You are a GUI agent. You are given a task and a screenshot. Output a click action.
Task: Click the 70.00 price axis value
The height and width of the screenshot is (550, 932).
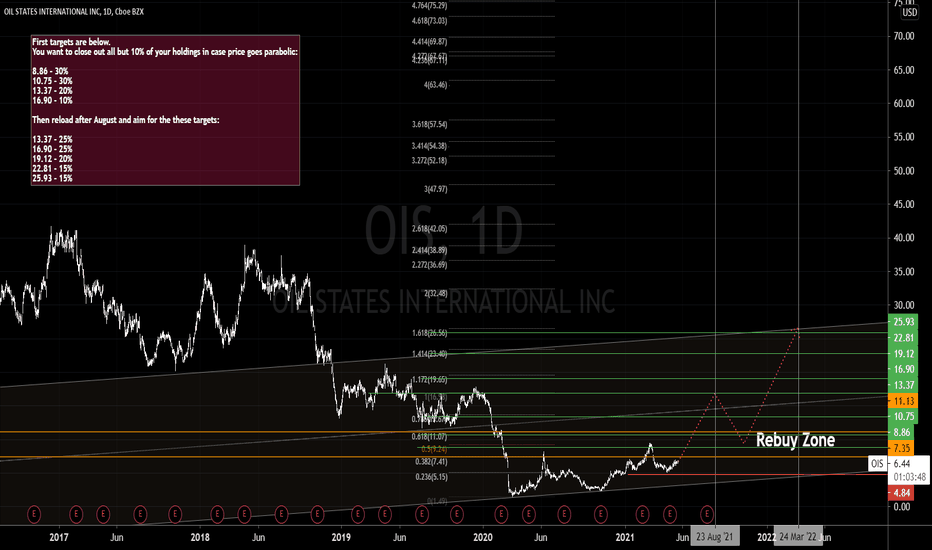[x=903, y=36]
